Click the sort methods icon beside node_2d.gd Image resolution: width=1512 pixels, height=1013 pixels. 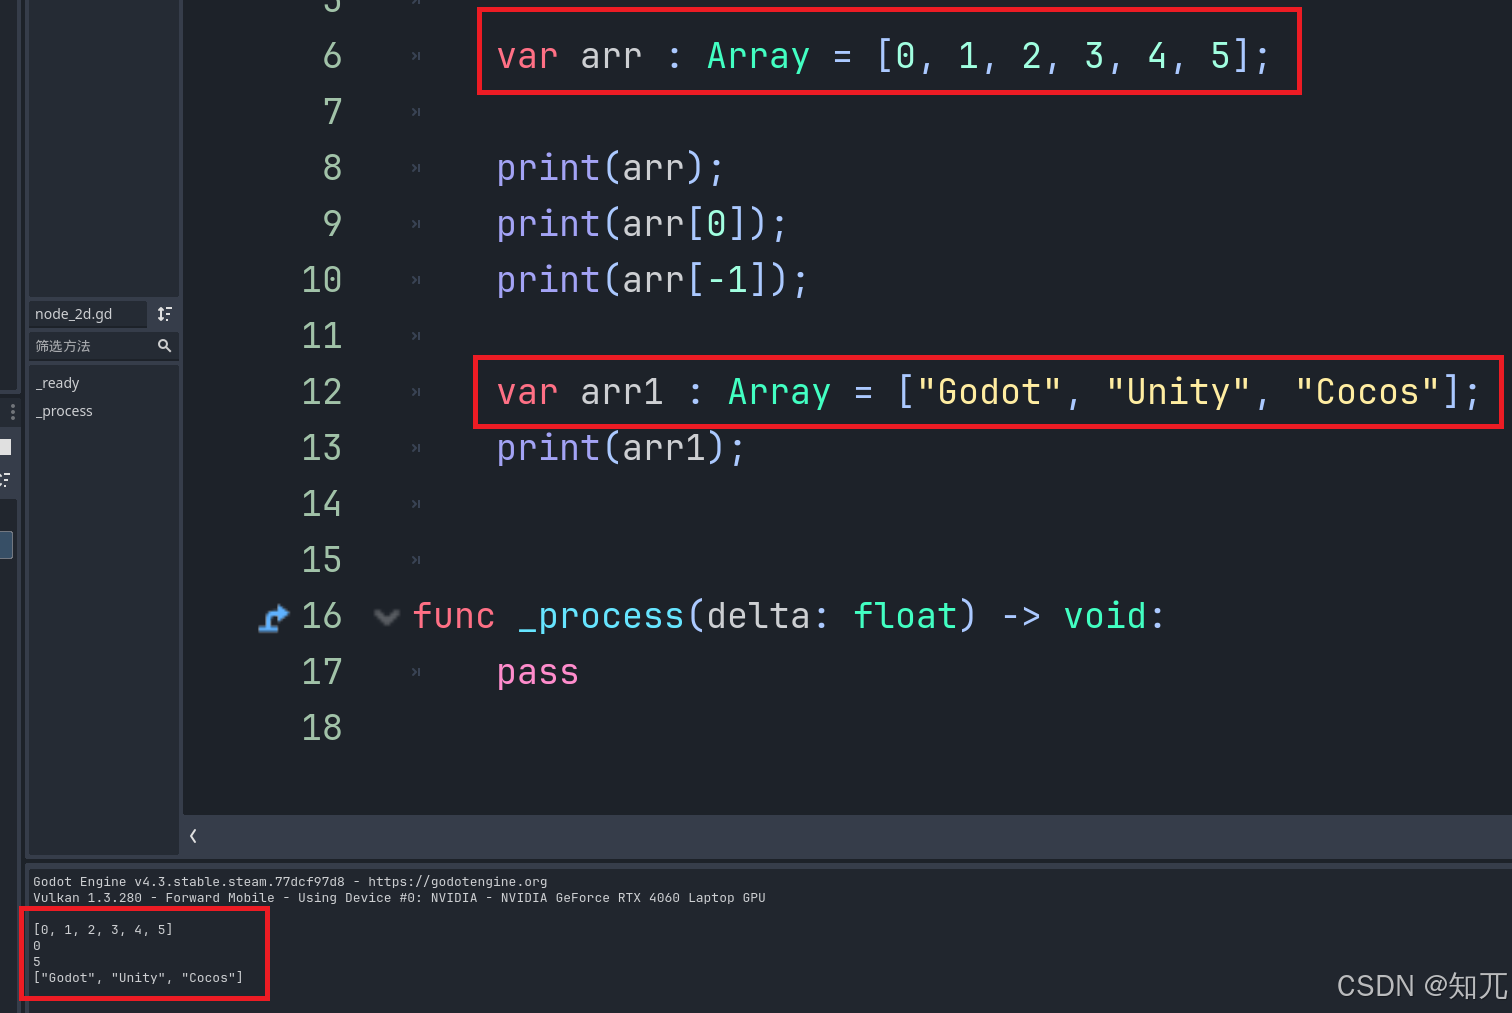[165, 313]
